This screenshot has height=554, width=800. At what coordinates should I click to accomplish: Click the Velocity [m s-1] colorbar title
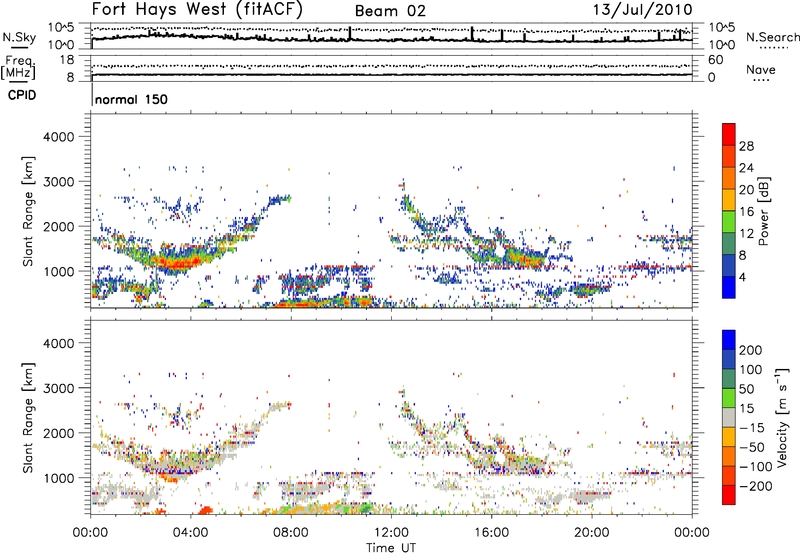tap(782, 417)
